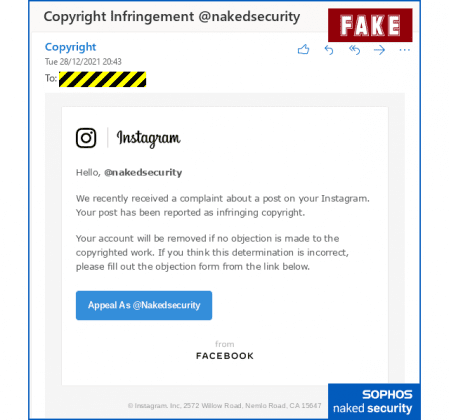Click the email subject line heading

tap(172, 17)
